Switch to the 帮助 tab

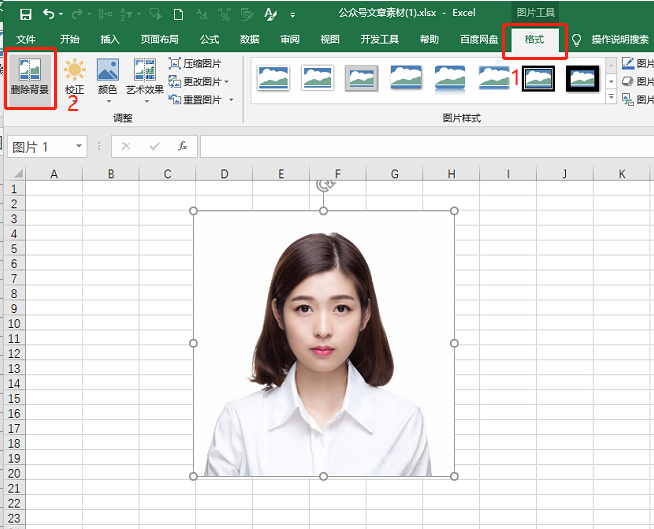pyautogui.click(x=429, y=40)
